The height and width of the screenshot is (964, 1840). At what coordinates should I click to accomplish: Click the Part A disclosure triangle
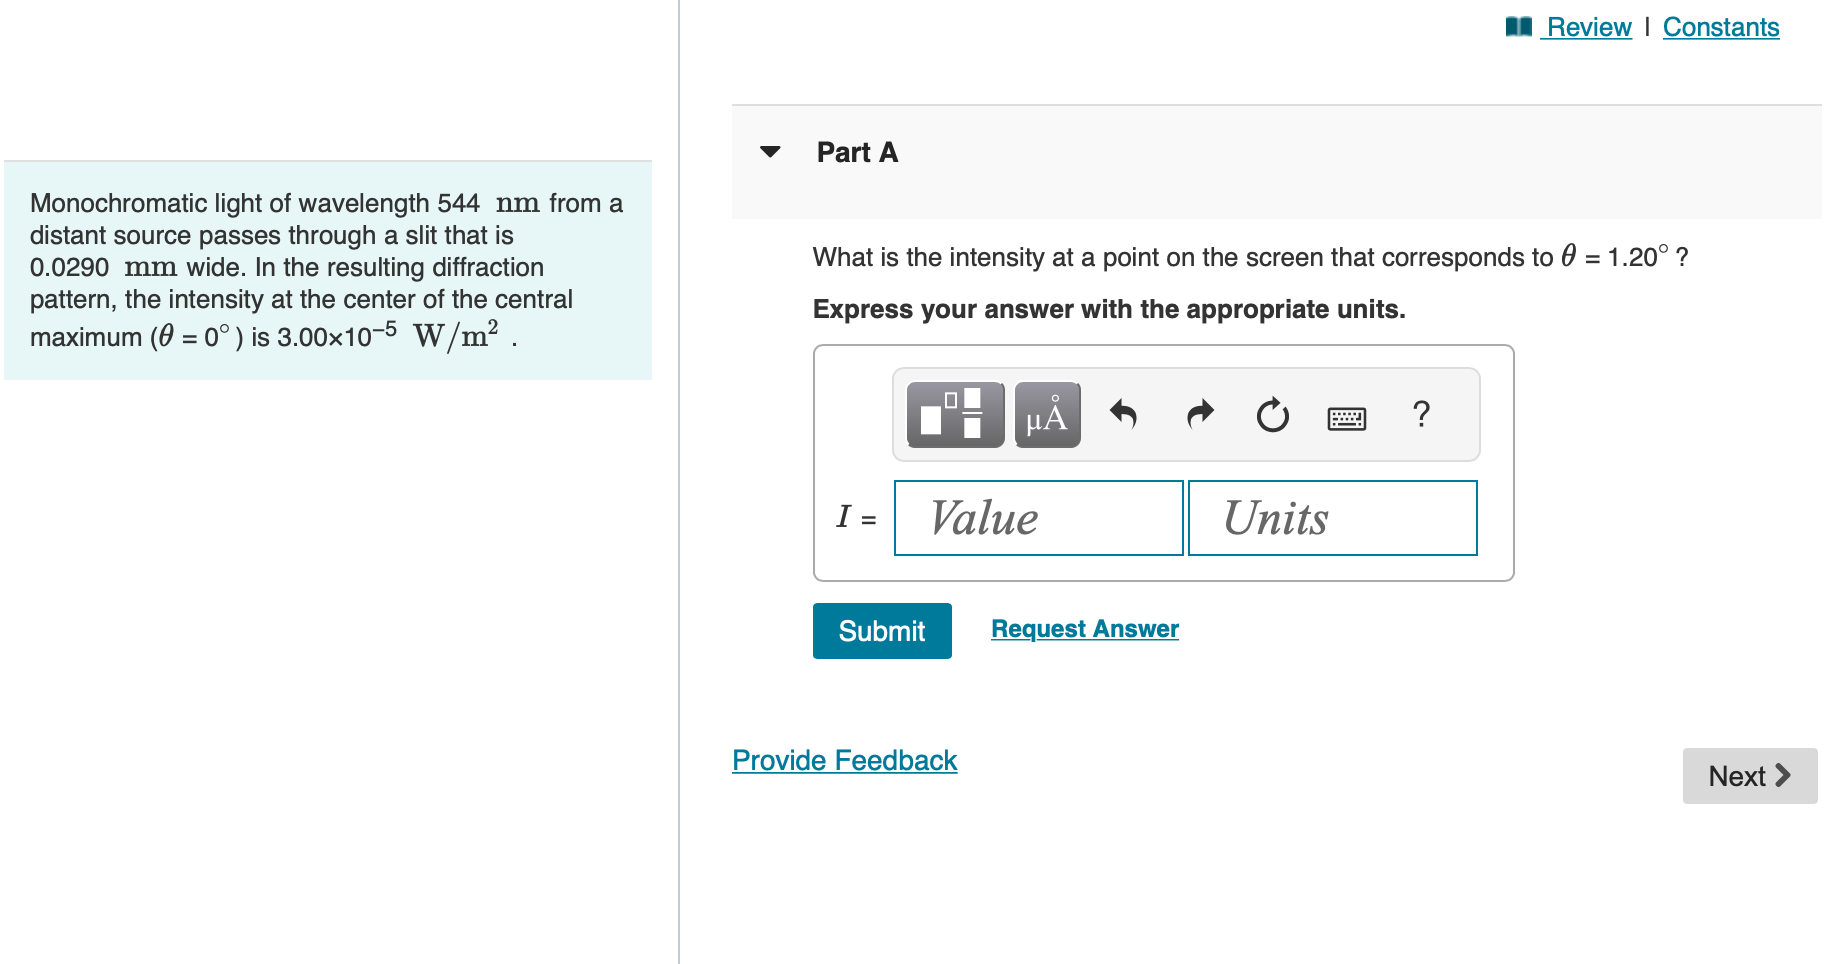(x=770, y=152)
